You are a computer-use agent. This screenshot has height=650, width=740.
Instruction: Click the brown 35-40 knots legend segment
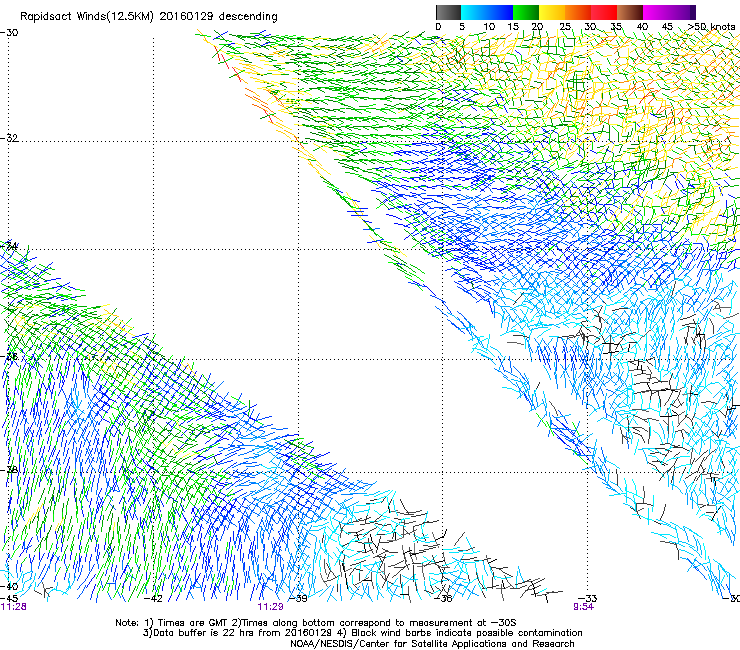point(630,12)
